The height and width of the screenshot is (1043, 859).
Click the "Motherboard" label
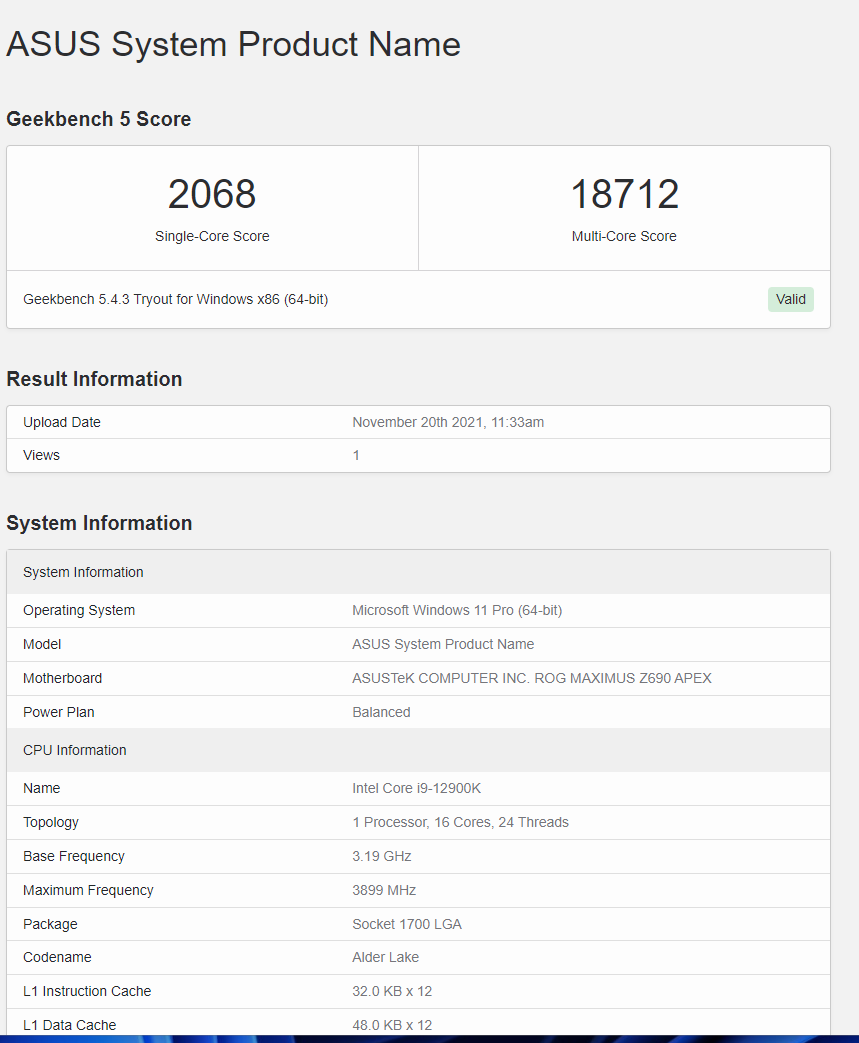pyautogui.click(x=63, y=678)
